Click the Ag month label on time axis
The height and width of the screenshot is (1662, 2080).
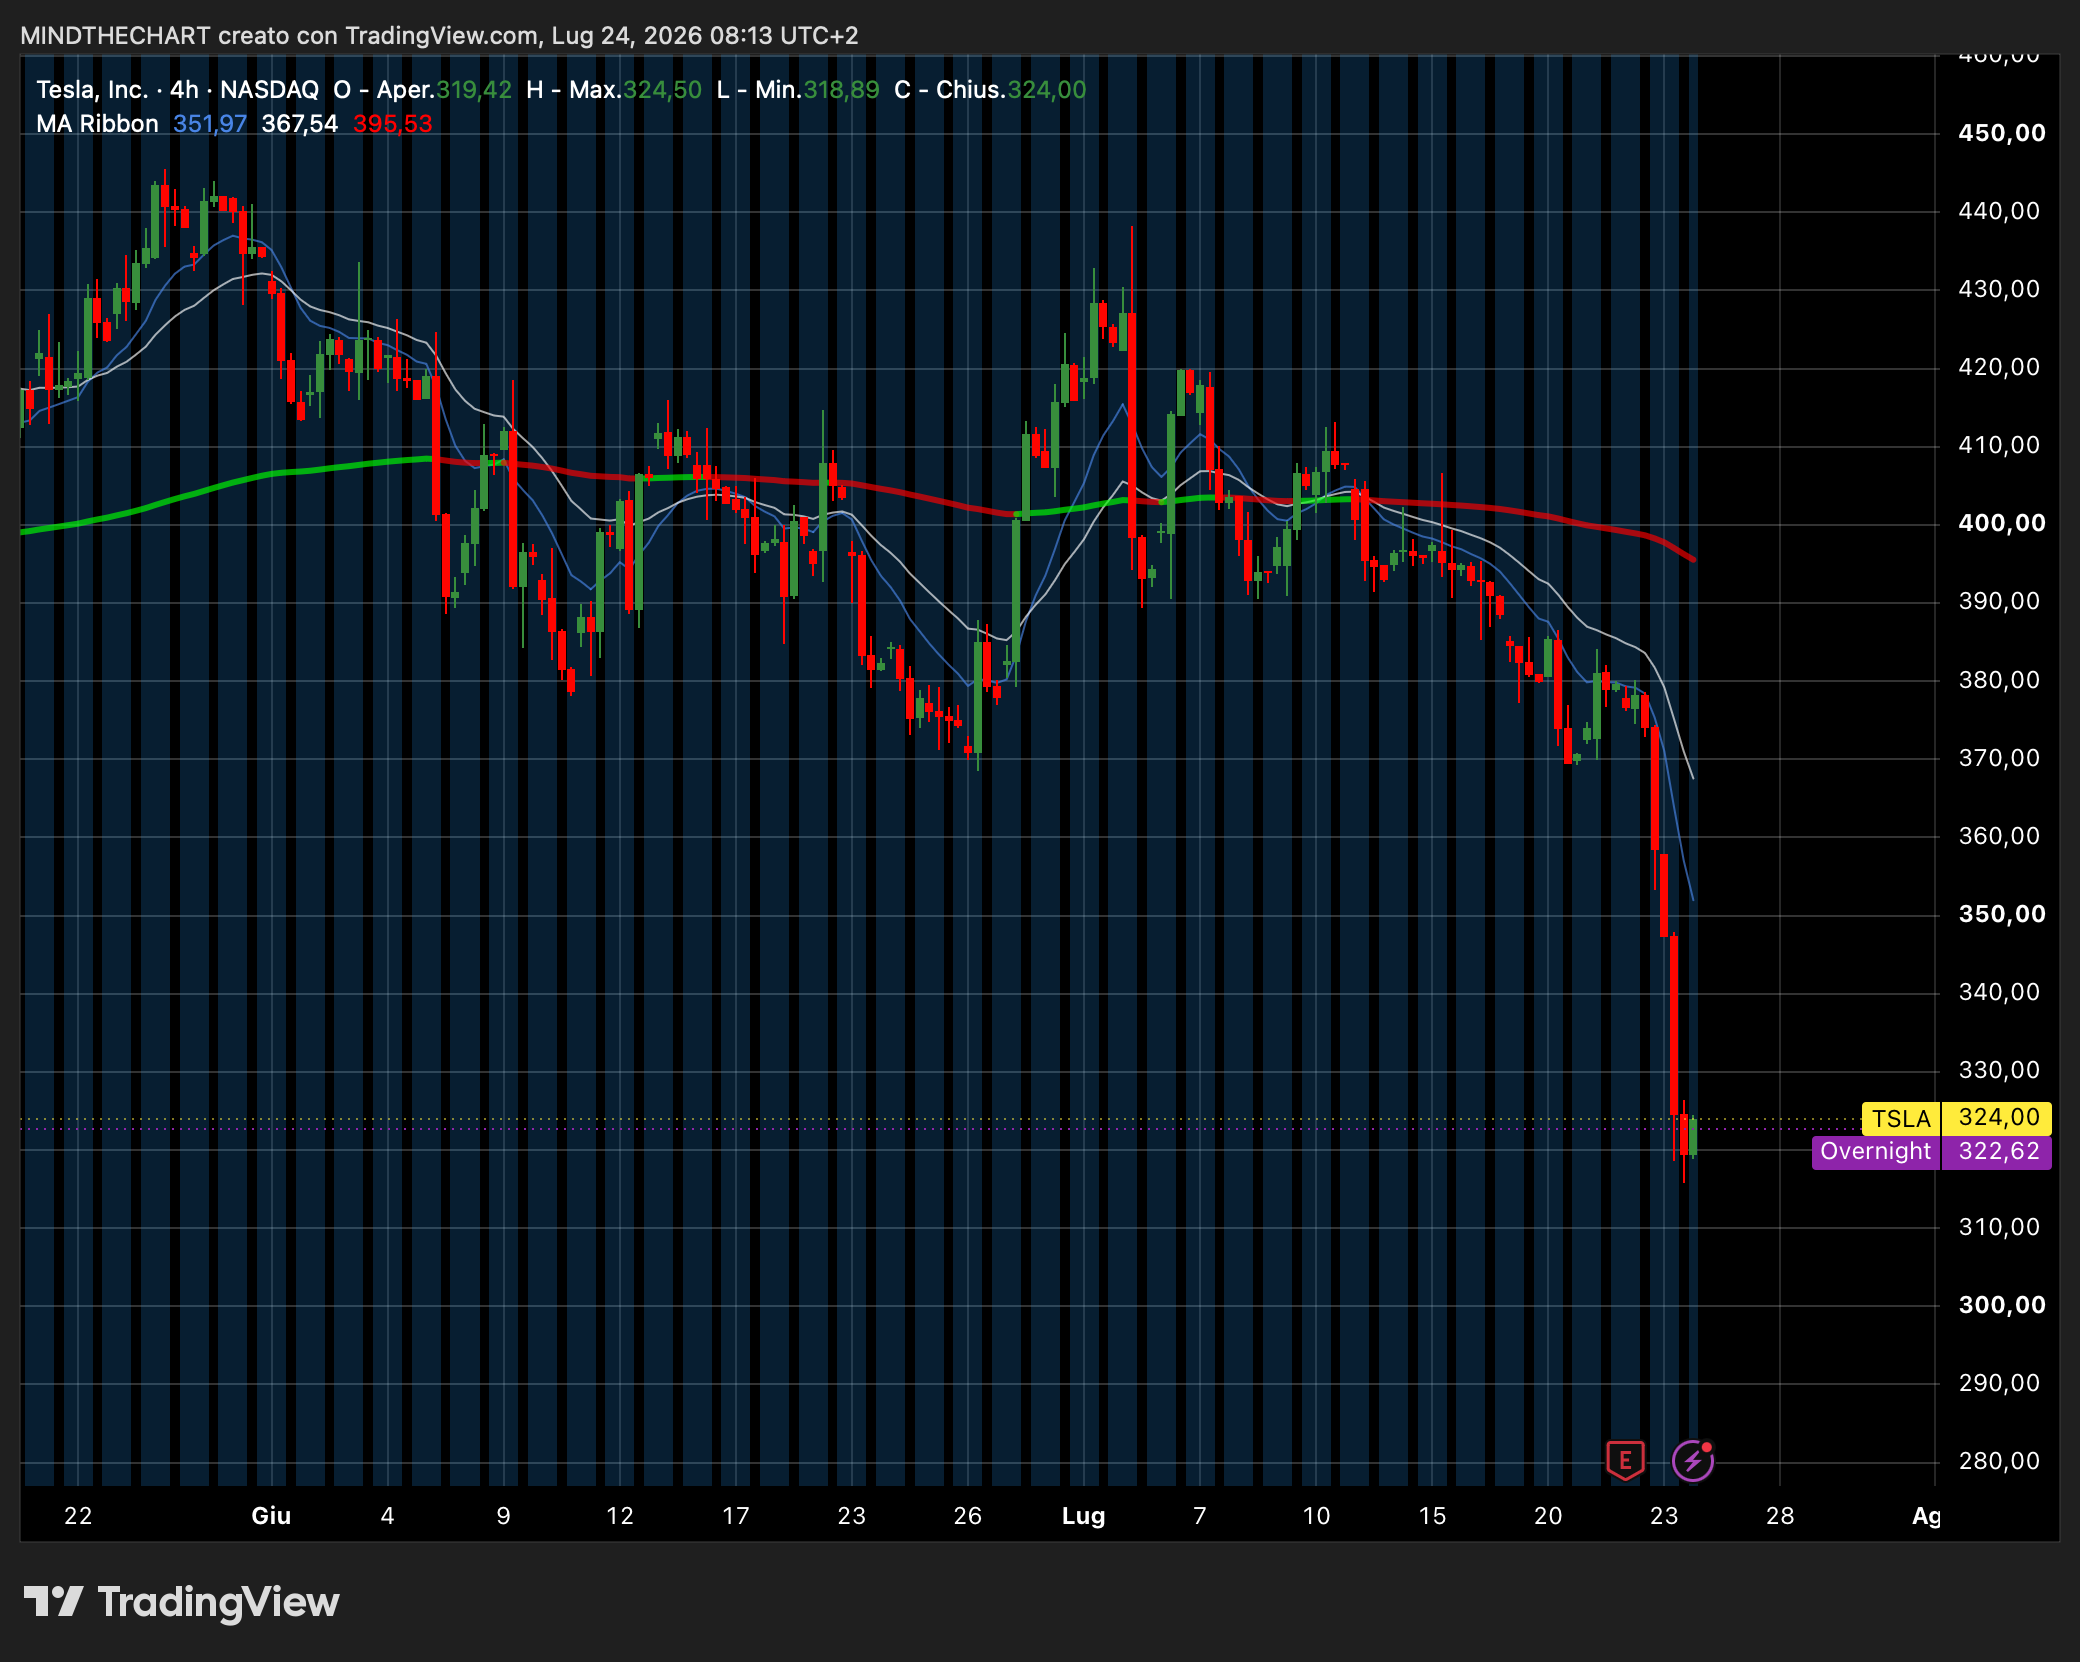[1926, 1517]
